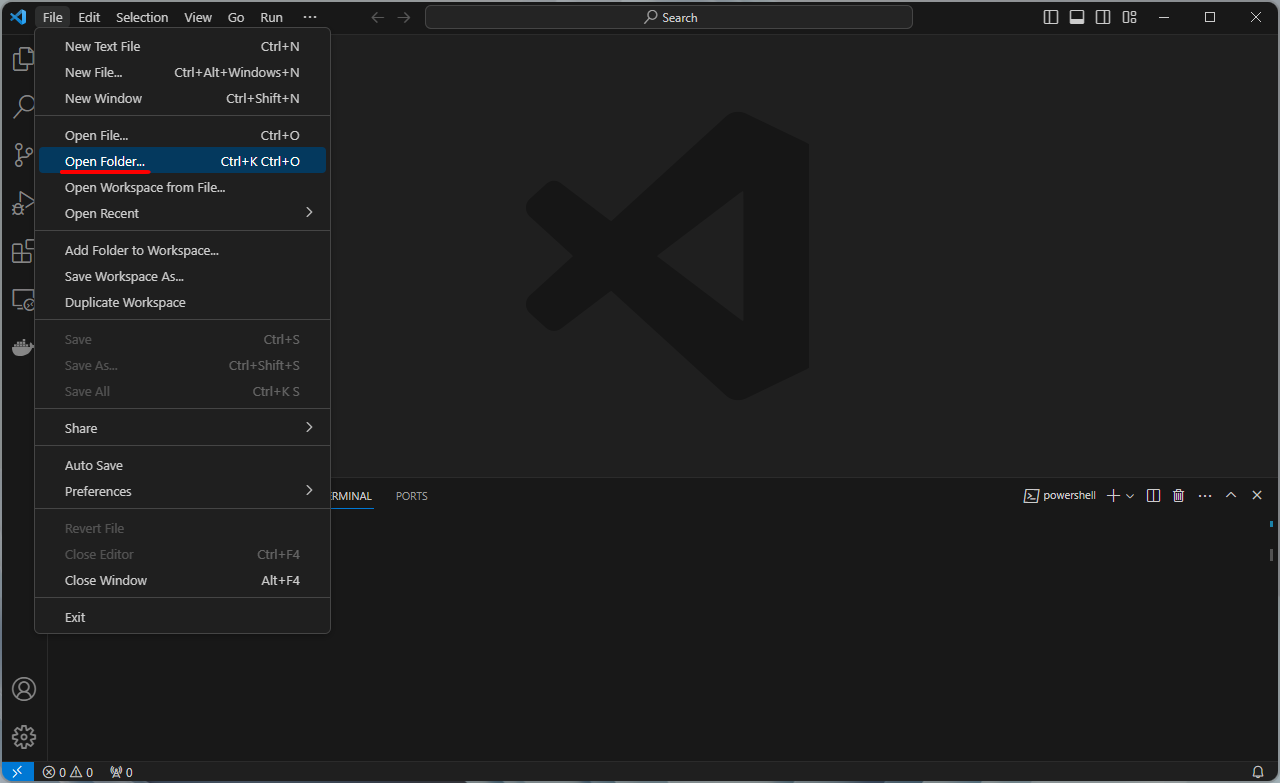Click the forwarded ports status item
Viewport: 1280px width, 783px height.
pos(121,772)
